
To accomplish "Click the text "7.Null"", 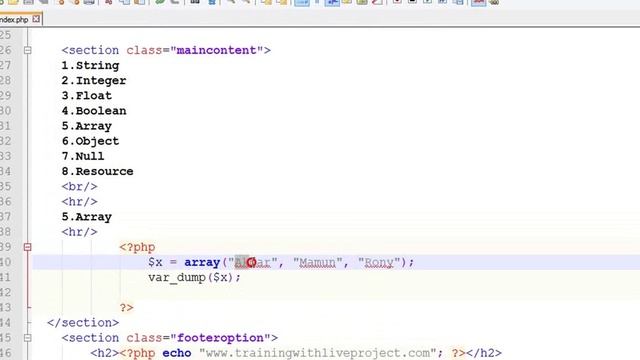I will tap(83, 156).
